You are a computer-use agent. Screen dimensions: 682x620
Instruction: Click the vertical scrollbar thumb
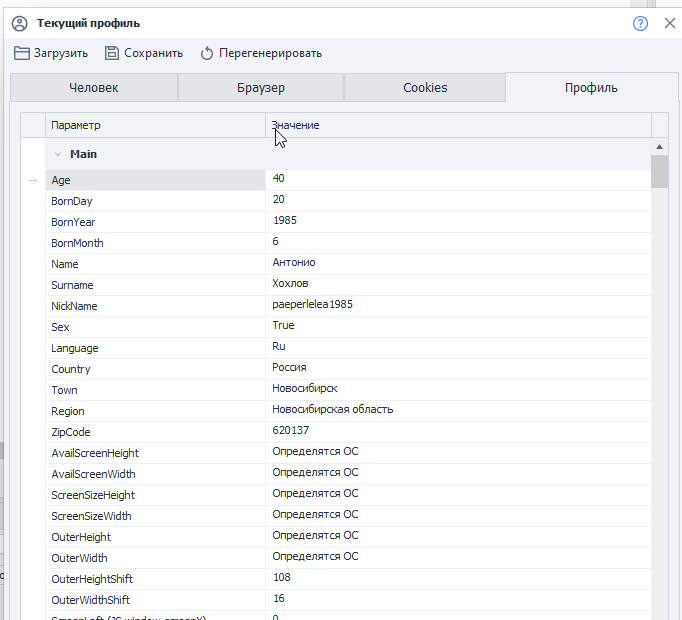659,171
